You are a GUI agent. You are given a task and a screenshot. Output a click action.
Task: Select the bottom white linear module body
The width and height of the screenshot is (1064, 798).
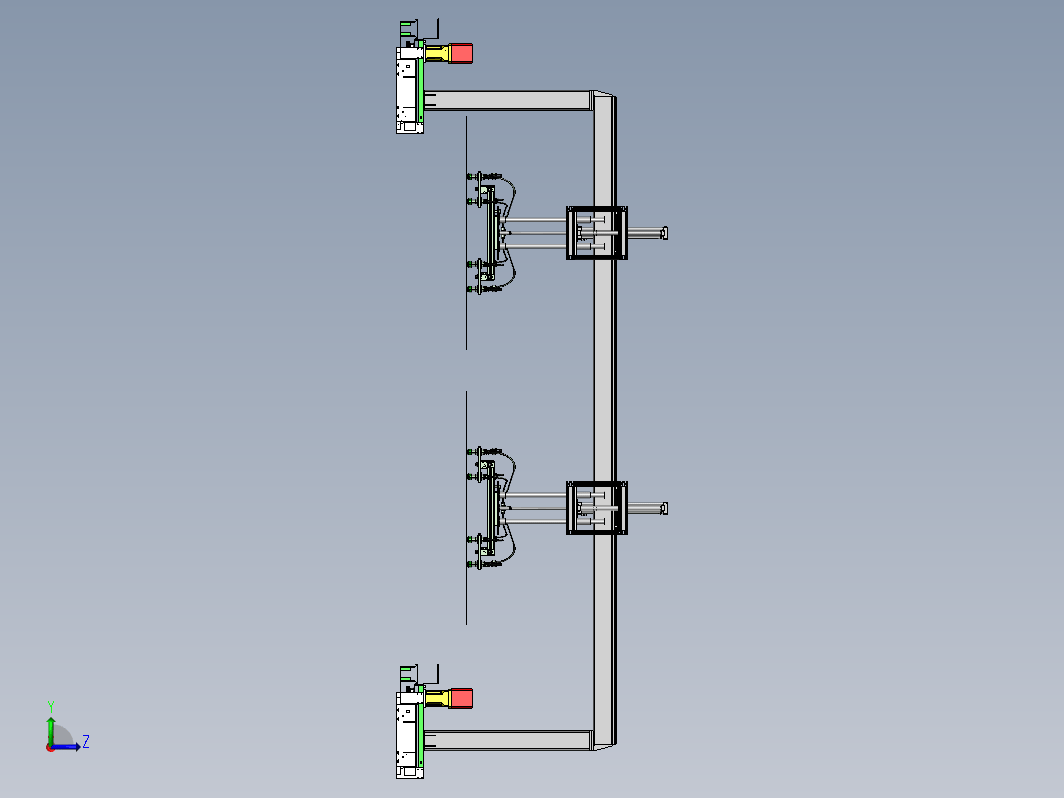(407, 735)
